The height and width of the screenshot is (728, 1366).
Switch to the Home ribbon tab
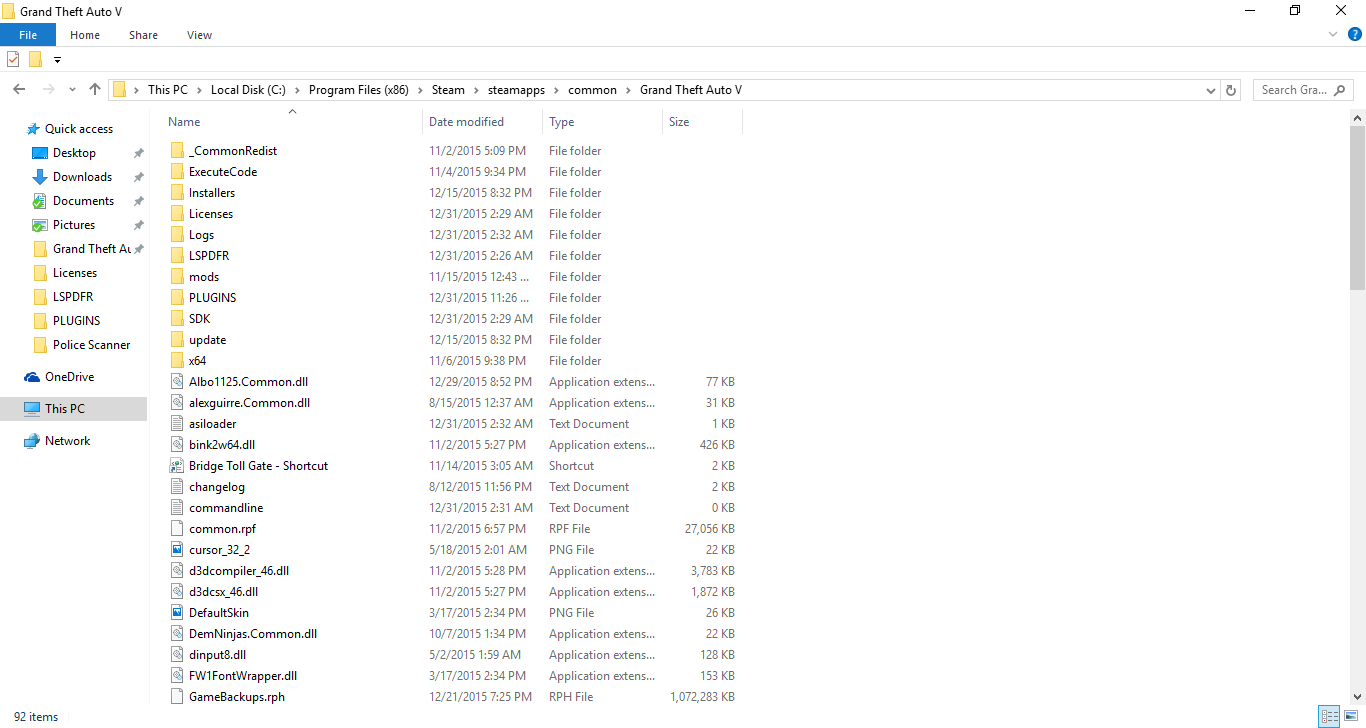85,35
